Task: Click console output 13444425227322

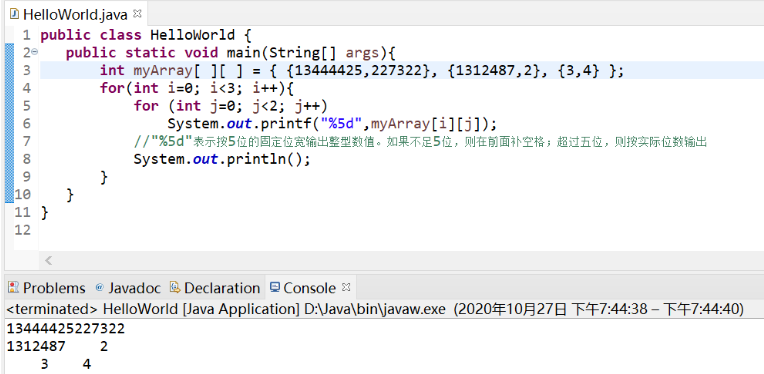Action: [x=66, y=329]
